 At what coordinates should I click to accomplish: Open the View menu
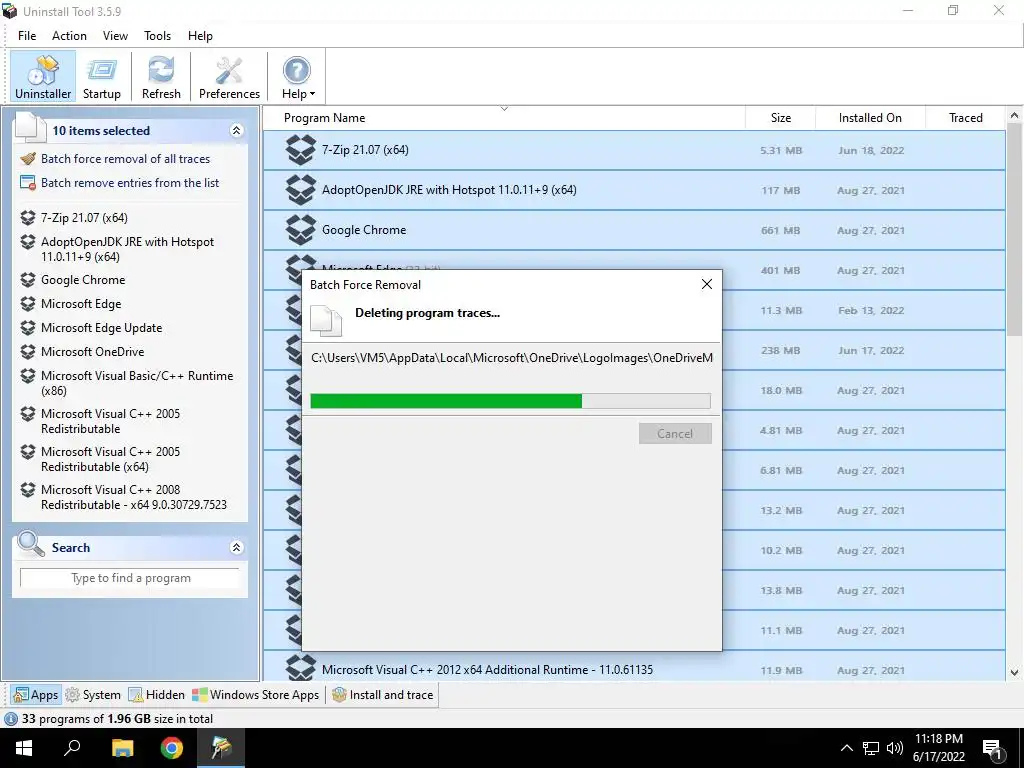coord(115,36)
